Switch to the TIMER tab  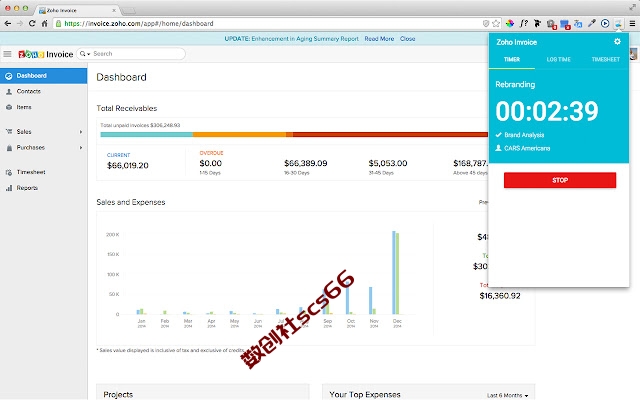(512, 60)
